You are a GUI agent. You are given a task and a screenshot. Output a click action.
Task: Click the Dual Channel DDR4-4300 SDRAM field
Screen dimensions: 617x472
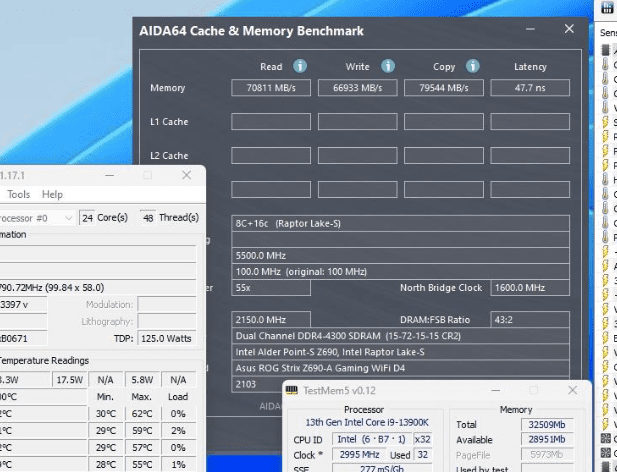(x=400, y=336)
